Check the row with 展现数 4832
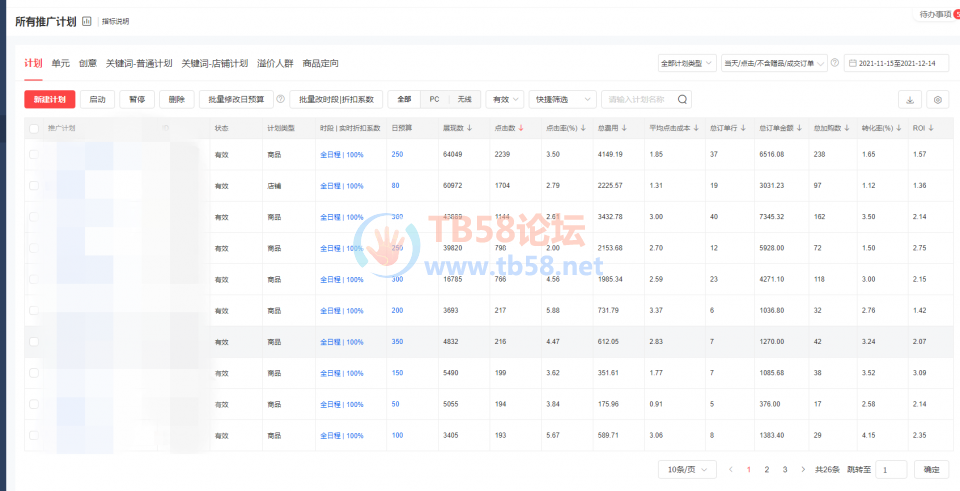Screen dimensions: 960x491 [x=34, y=342]
